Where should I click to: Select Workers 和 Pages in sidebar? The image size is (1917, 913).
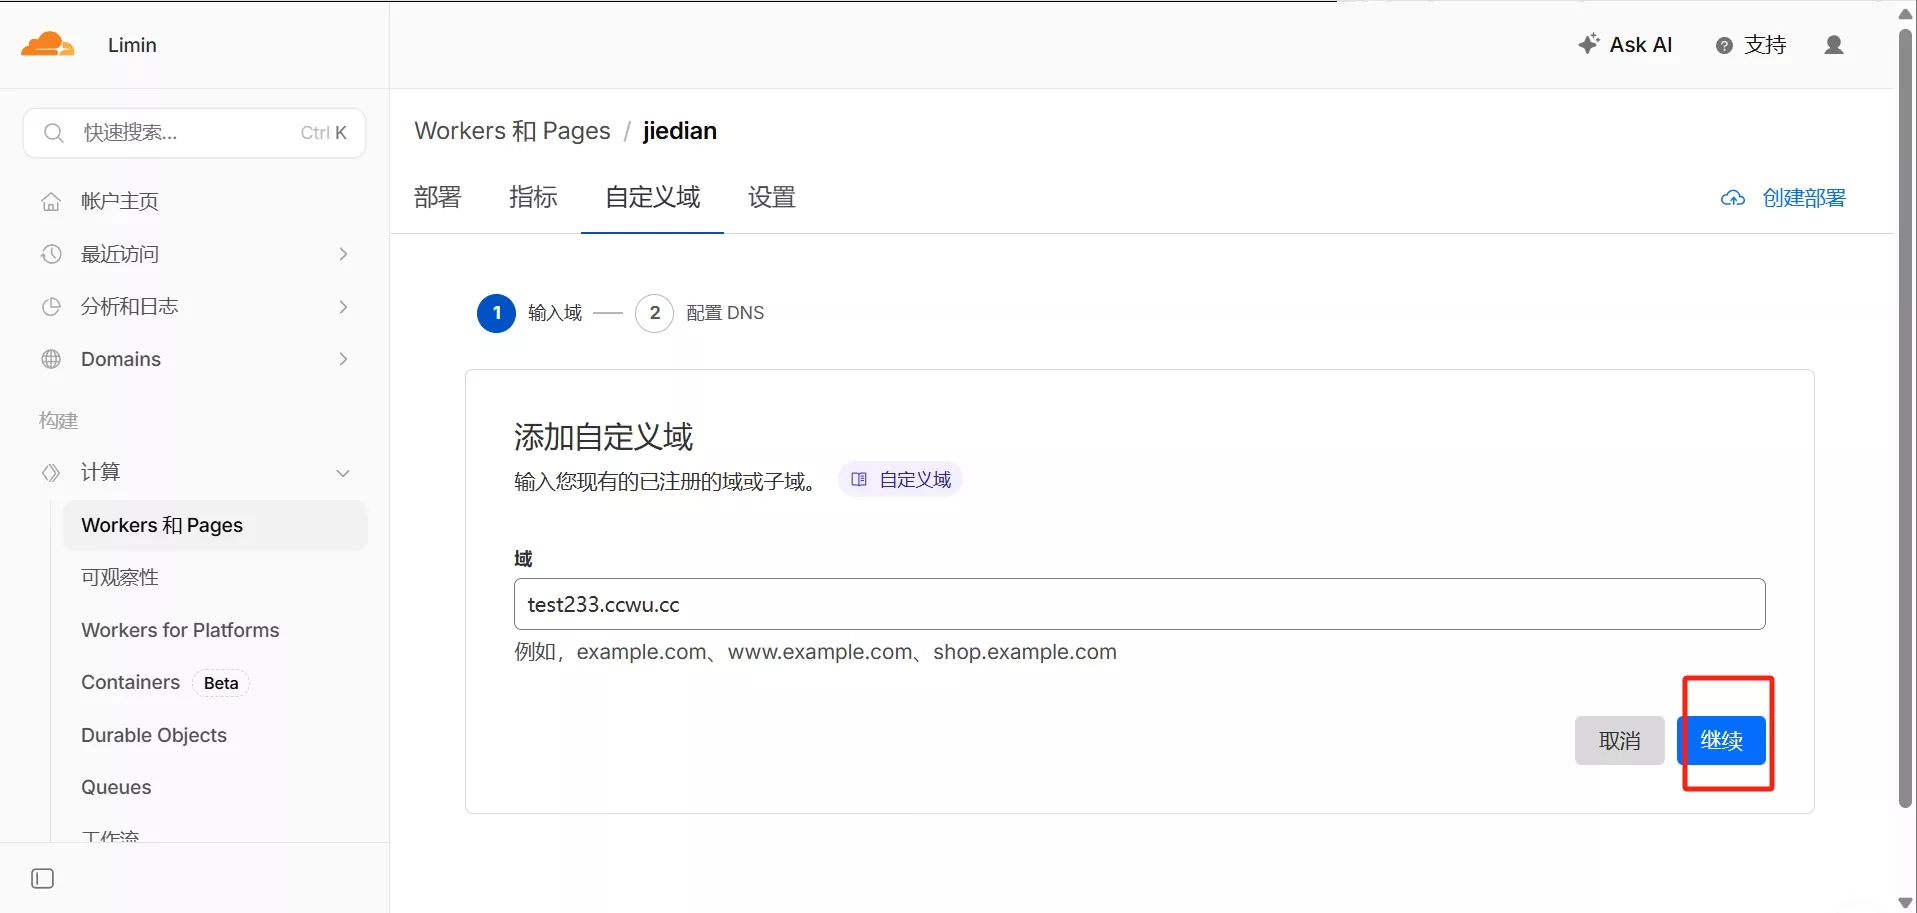pos(215,525)
